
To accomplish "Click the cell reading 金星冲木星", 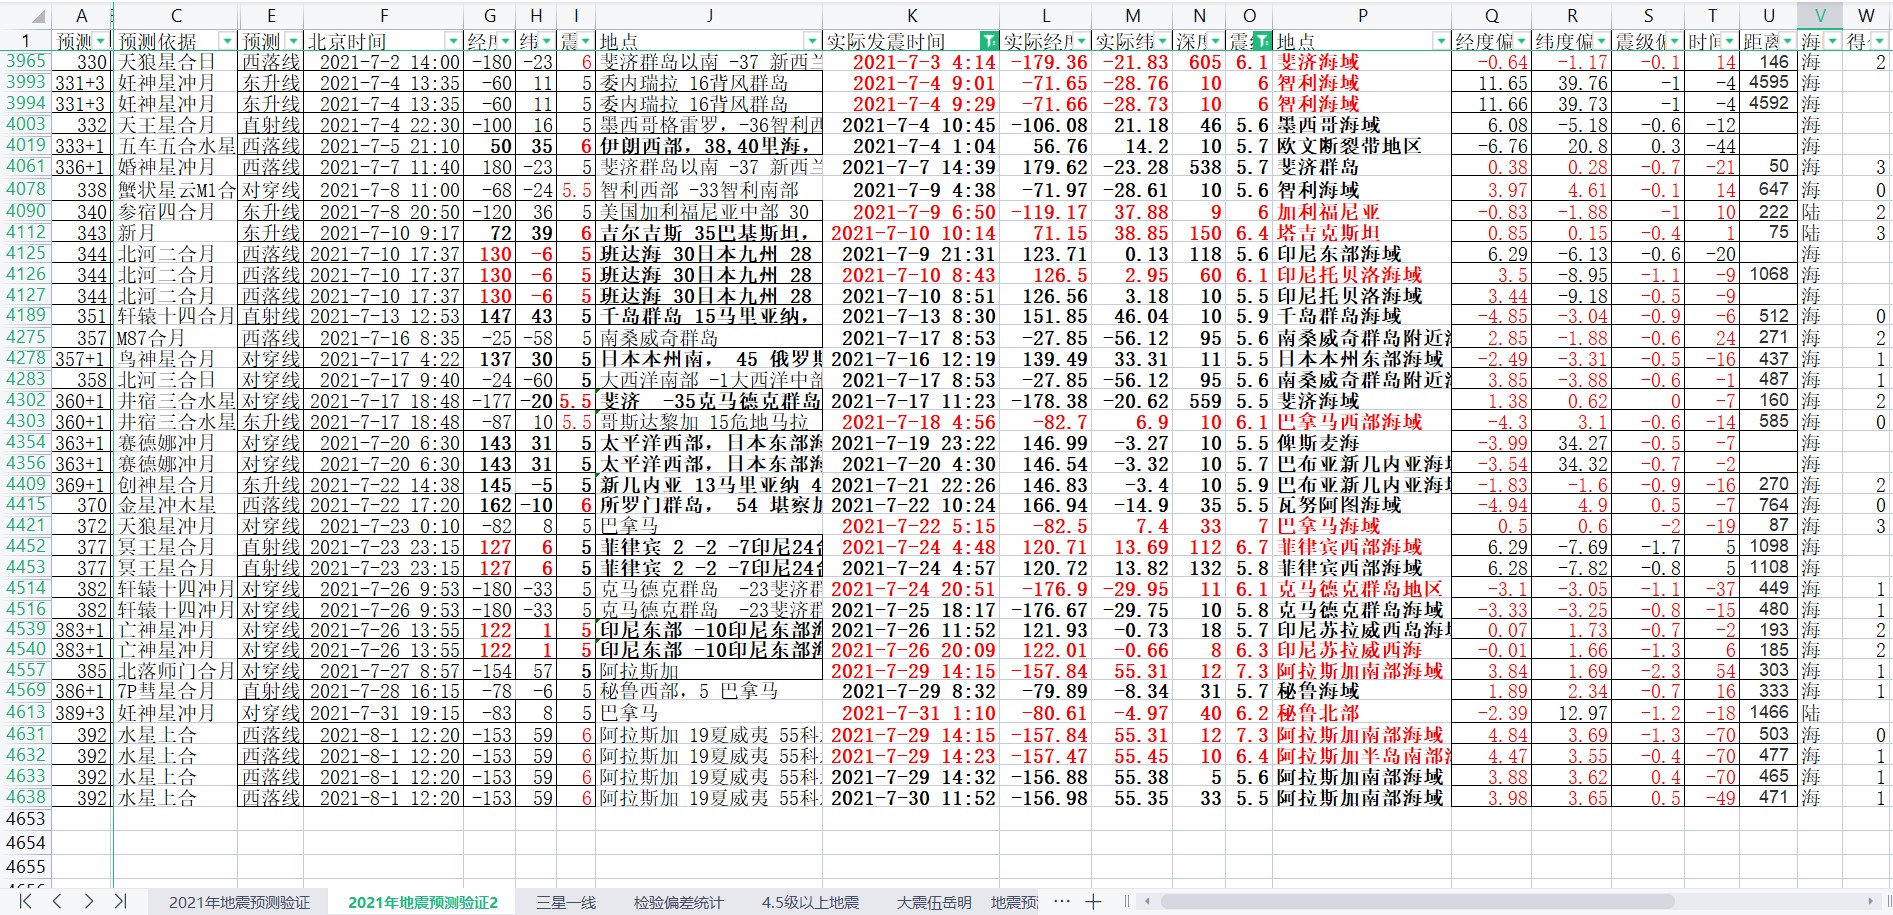I will coord(176,505).
